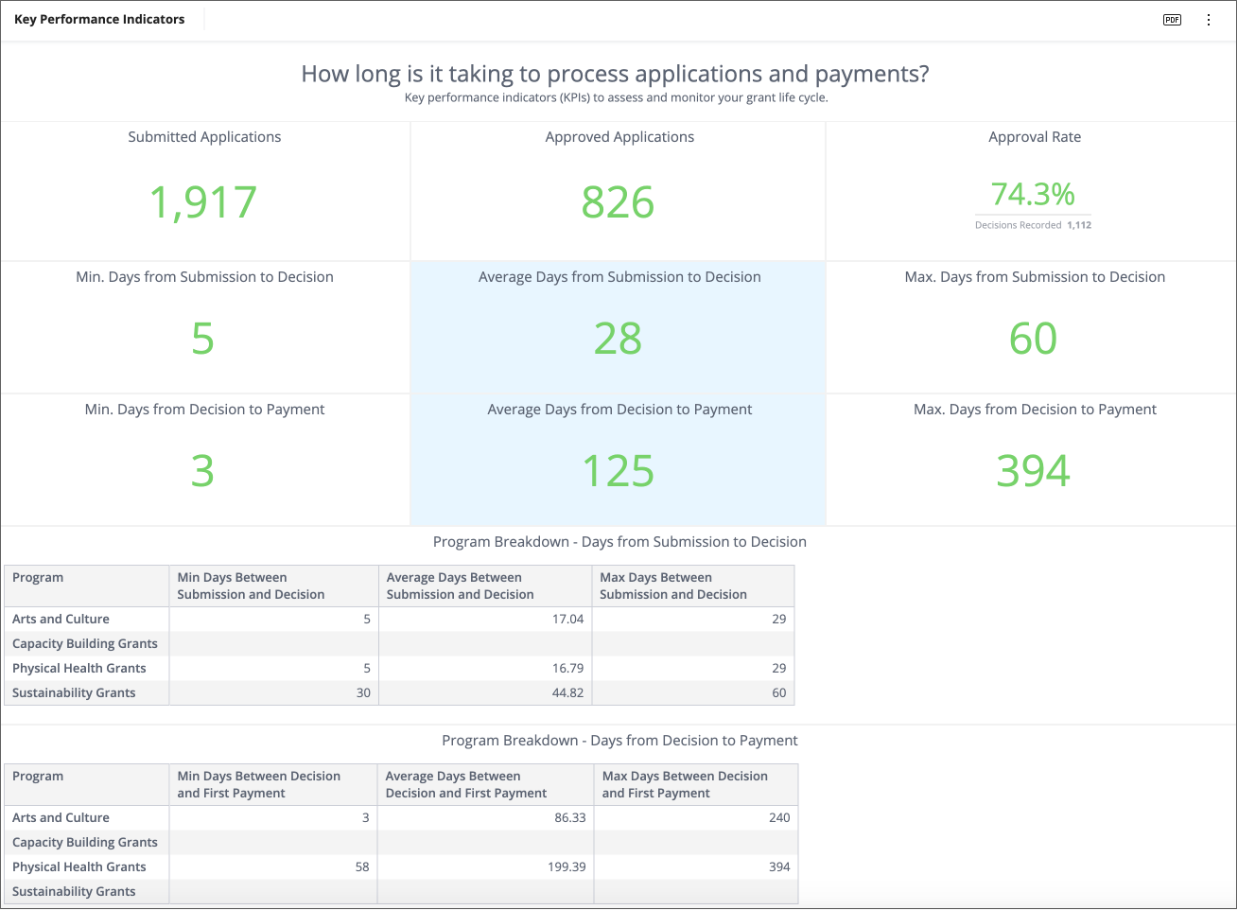The image size is (1237, 910).
Task: Click the Decisions Recorded 1,112 label
Action: click(1033, 226)
